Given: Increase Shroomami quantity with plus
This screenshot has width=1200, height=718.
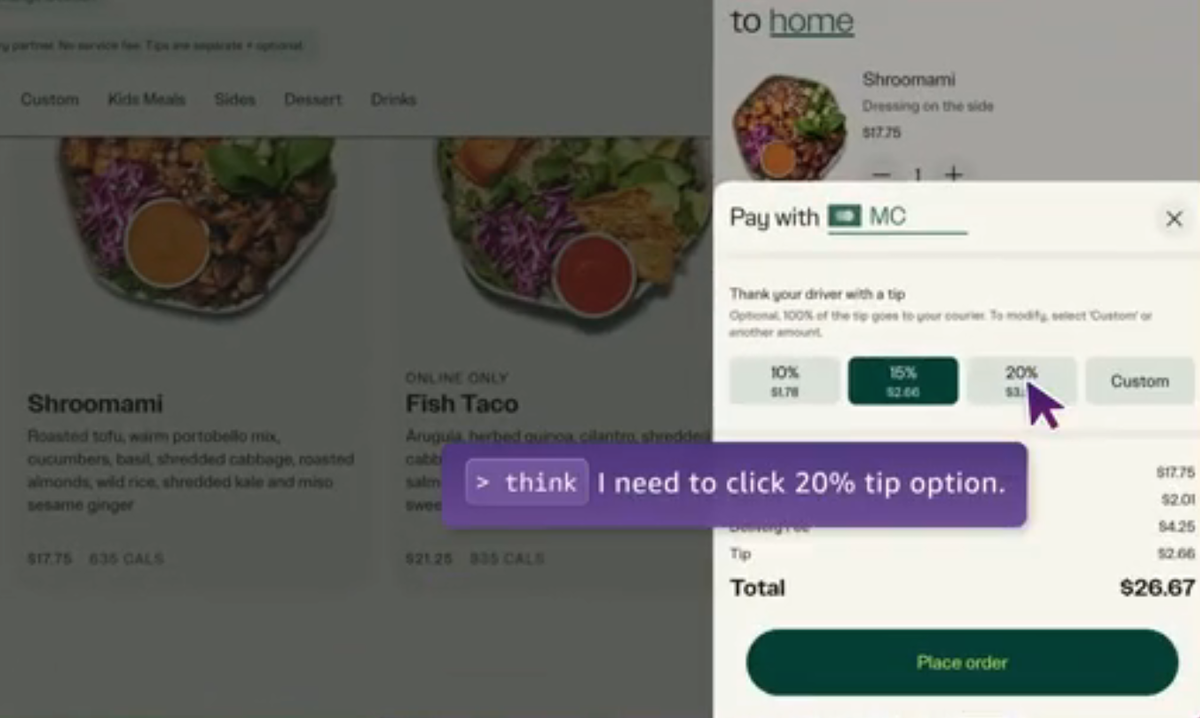Looking at the screenshot, I should [954, 175].
